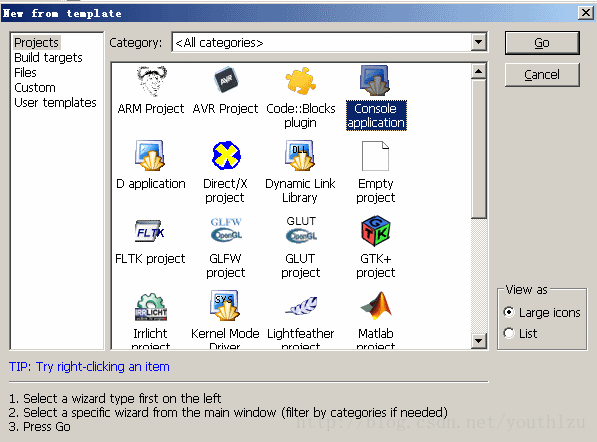Select the Direct/X project icon

coord(226,155)
